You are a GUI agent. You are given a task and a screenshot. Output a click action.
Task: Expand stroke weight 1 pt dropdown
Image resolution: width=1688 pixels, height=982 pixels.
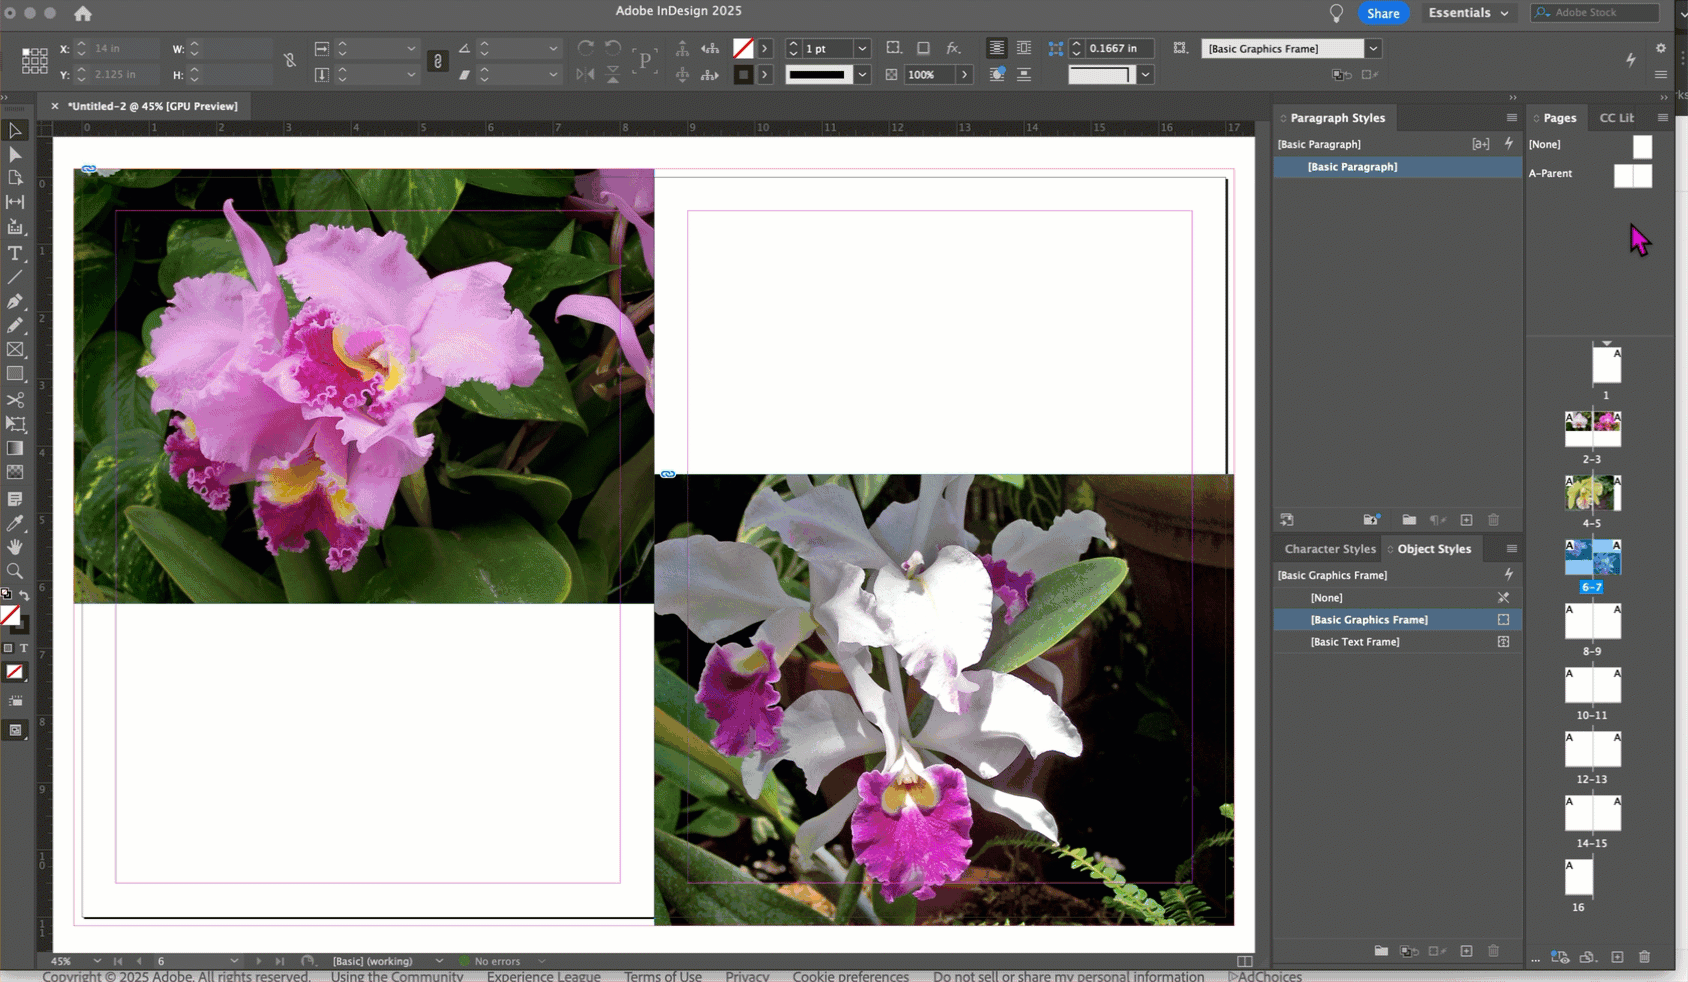coord(862,48)
